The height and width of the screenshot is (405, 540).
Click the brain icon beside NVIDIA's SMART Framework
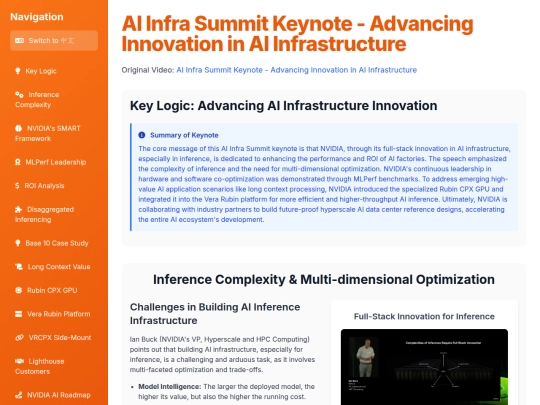point(19,128)
